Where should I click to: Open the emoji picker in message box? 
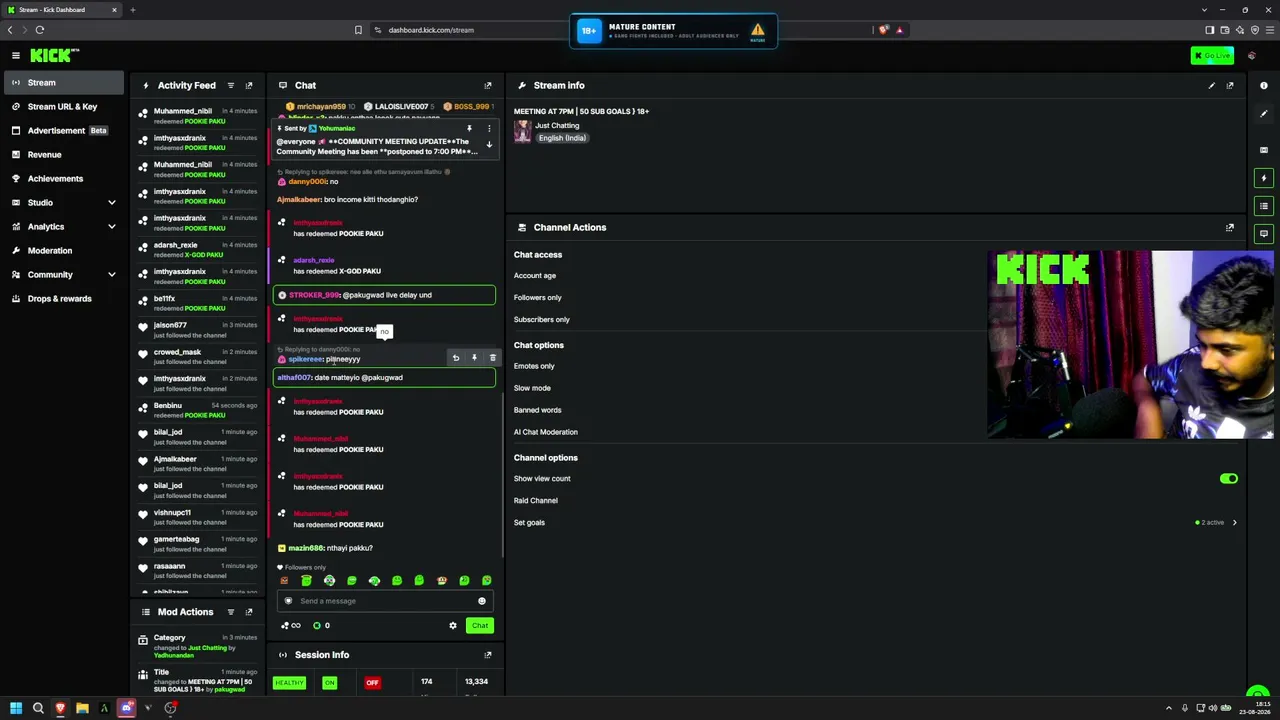point(481,601)
